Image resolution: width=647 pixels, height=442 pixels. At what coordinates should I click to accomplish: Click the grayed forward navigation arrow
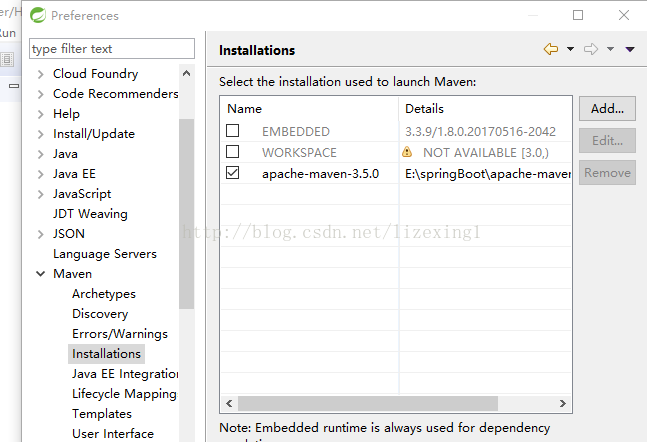(x=591, y=49)
